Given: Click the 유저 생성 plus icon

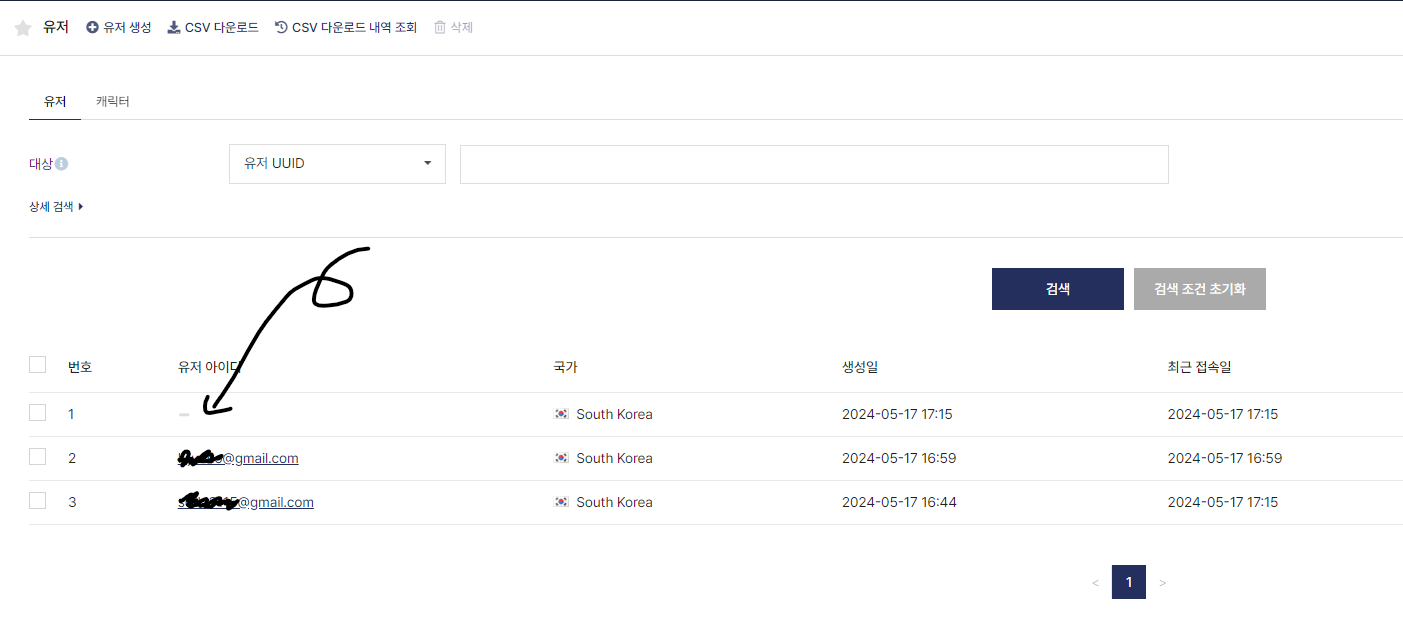Looking at the screenshot, I should (92, 28).
